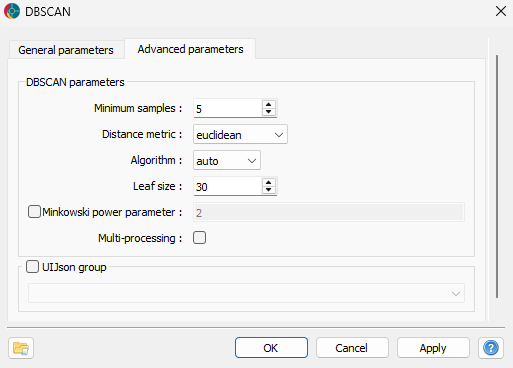This screenshot has width=513, height=368.
Task: Click into the Minimum samples field
Action: coord(228,108)
